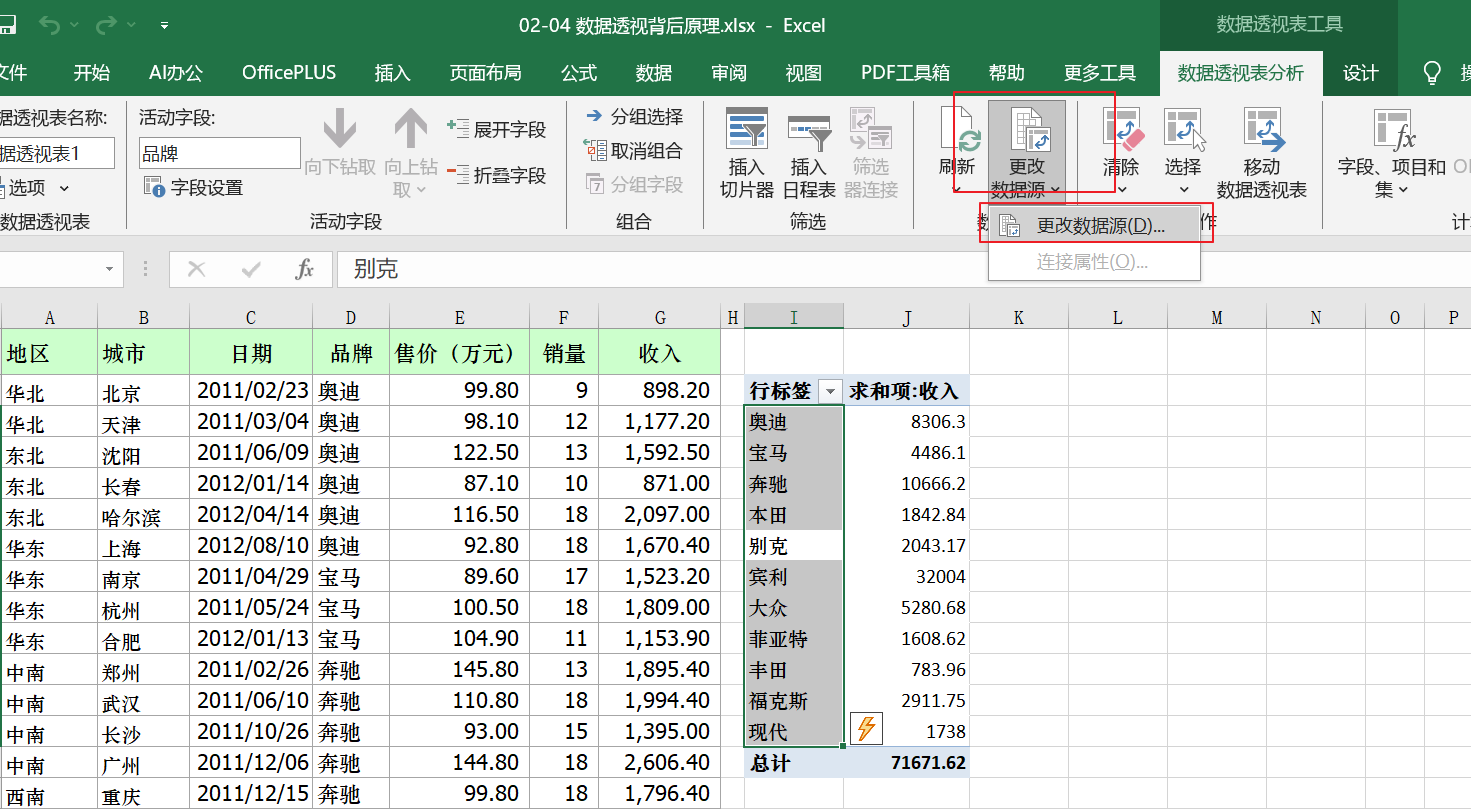Click the 别克 pivot row label
The height and width of the screenshot is (809, 1471).
(794, 546)
